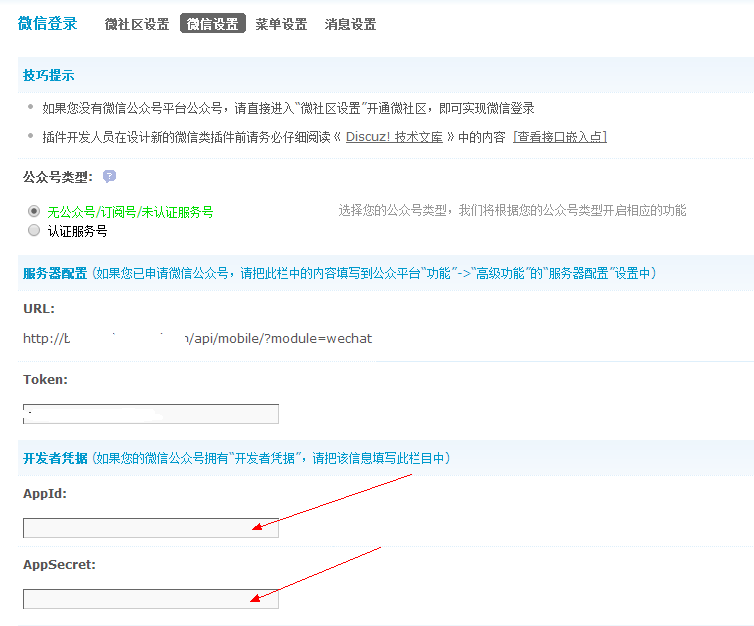Open the 微社区设置 tab

pos(137,24)
